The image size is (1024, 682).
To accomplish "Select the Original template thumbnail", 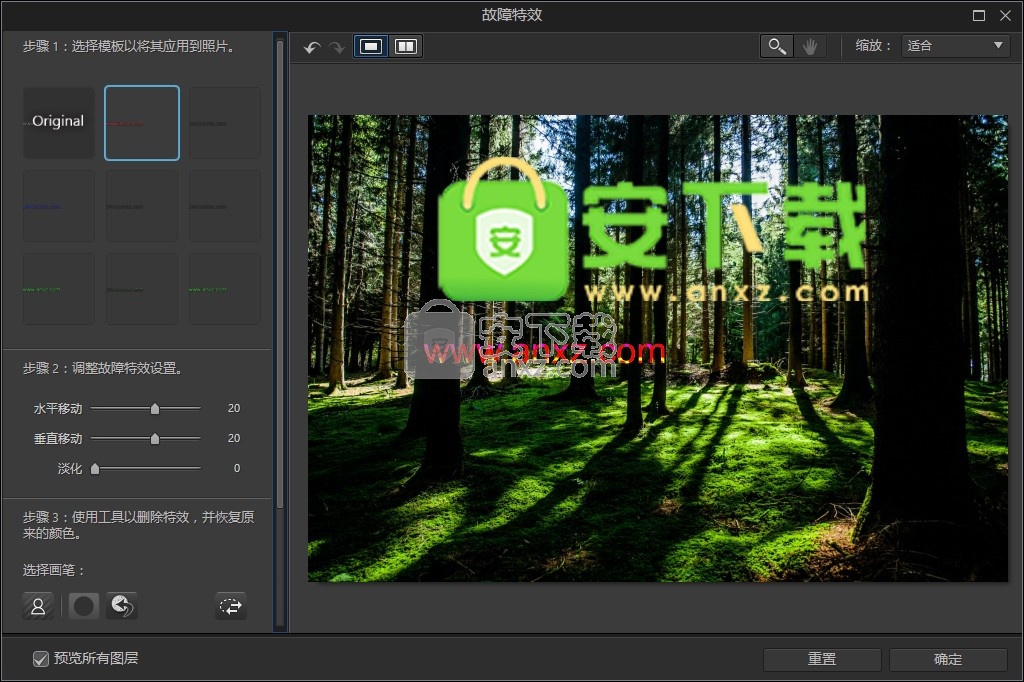I will click(x=59, y=123).
